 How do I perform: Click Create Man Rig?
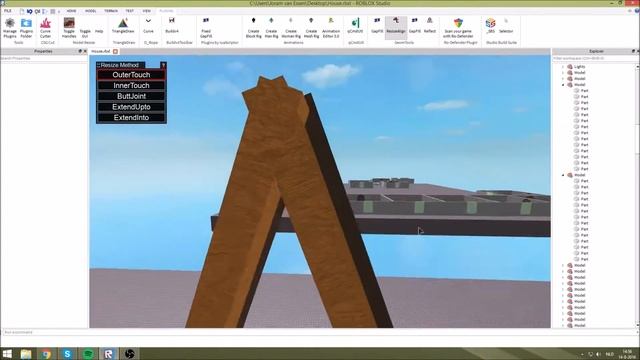271,28
